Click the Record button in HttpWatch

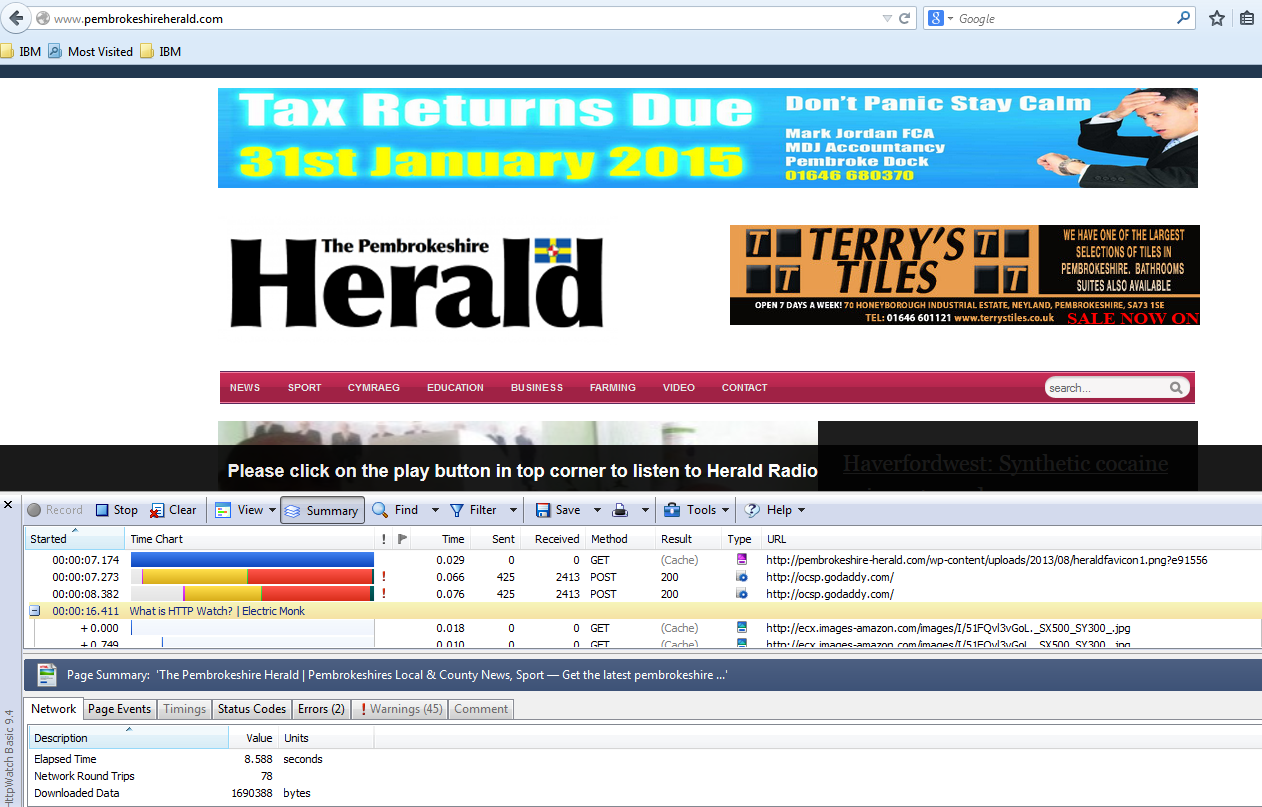(55, 510)
